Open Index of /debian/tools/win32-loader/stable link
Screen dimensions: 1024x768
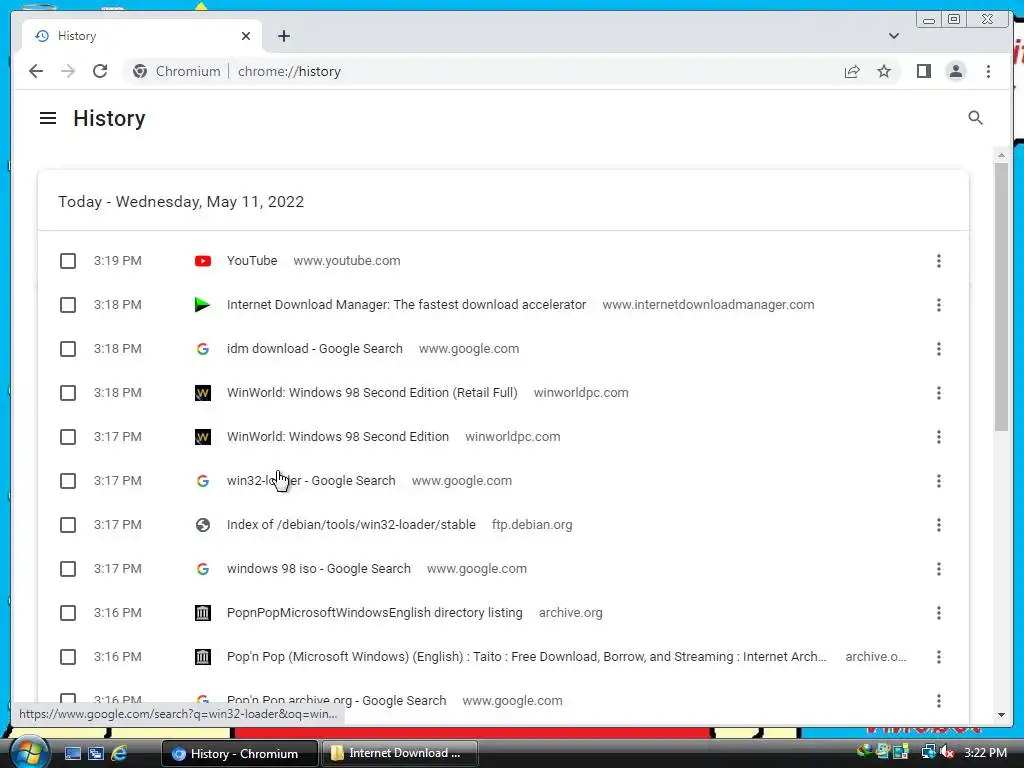click(x=351, y=524)
